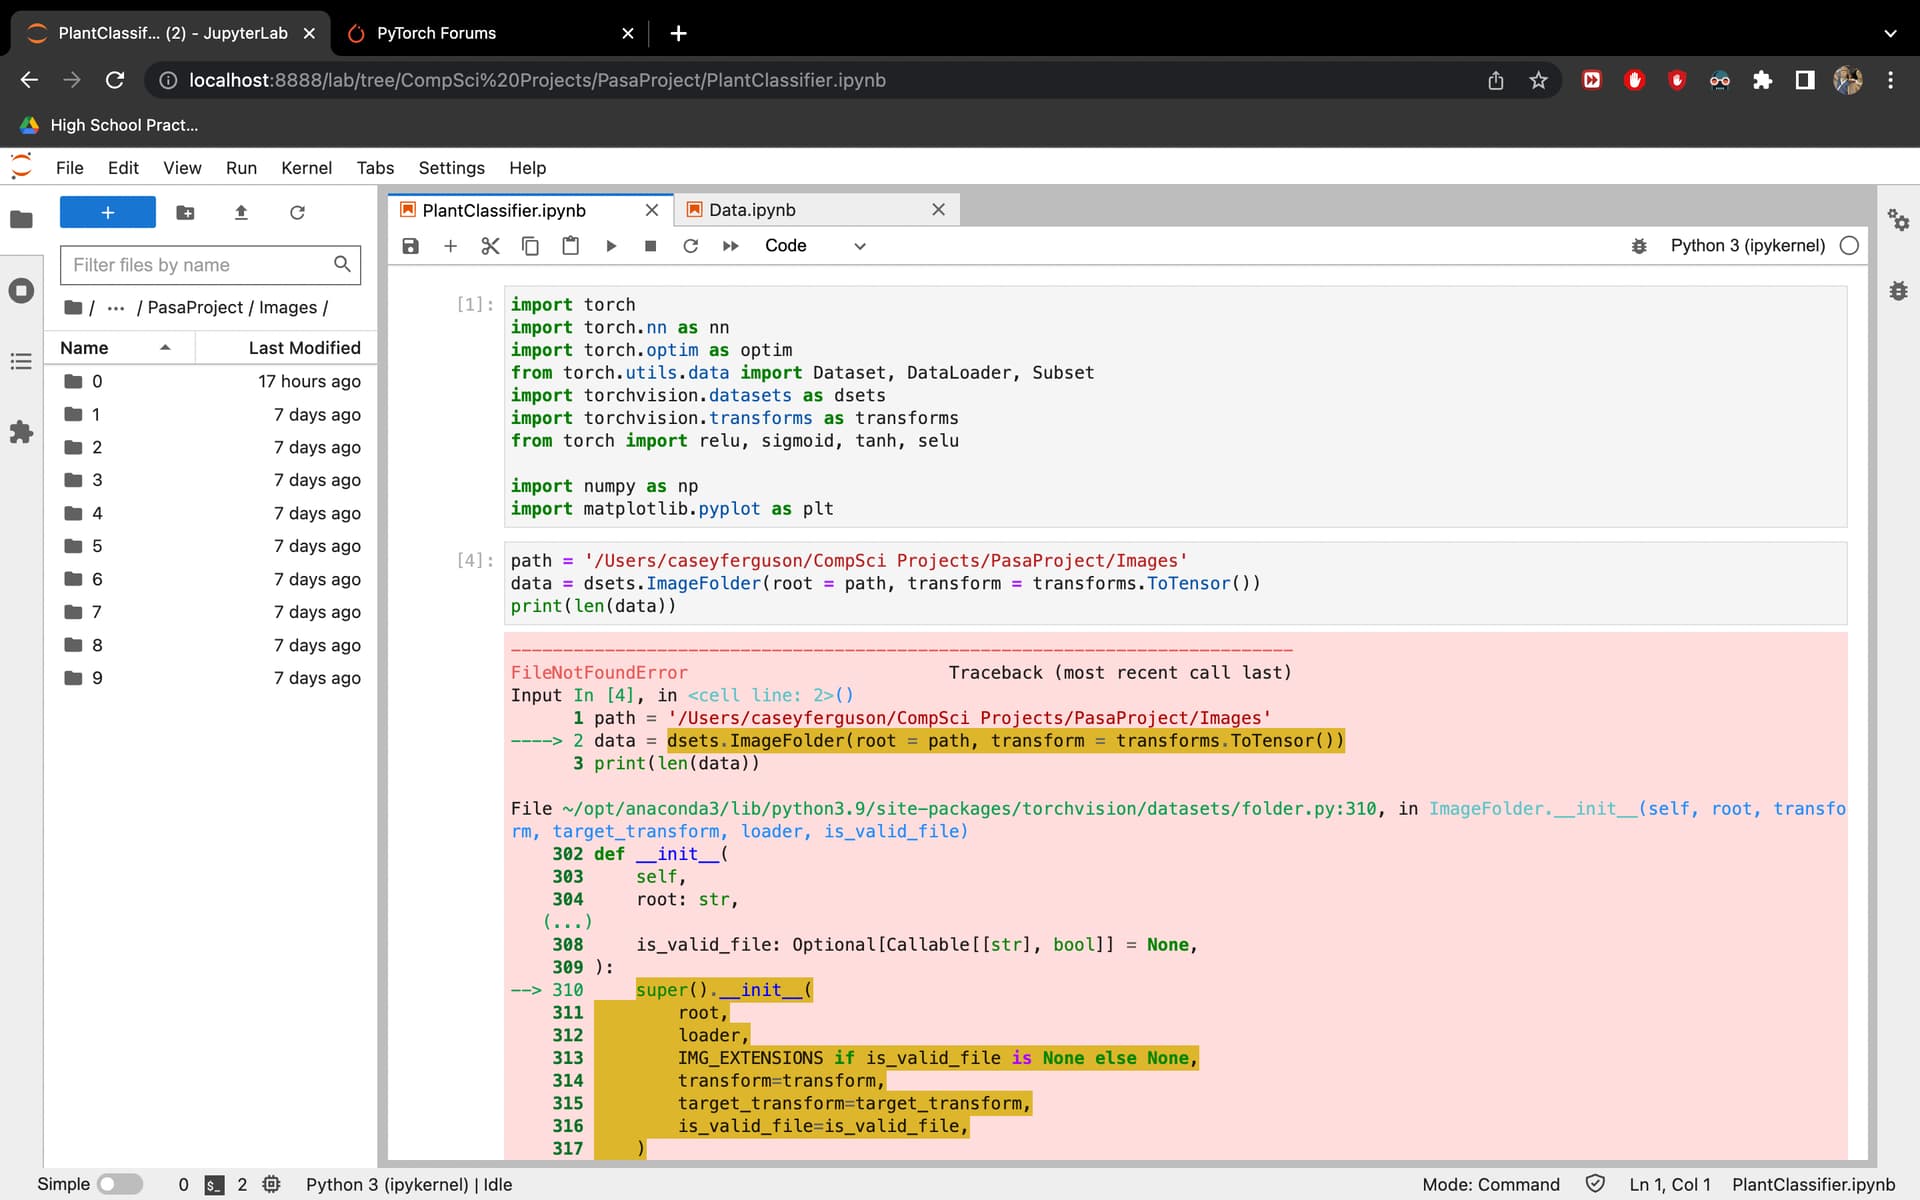Copy the selected cell
Viewport: 1920px width, 1200px height.
pyautogui.click(x=530, y=245)
